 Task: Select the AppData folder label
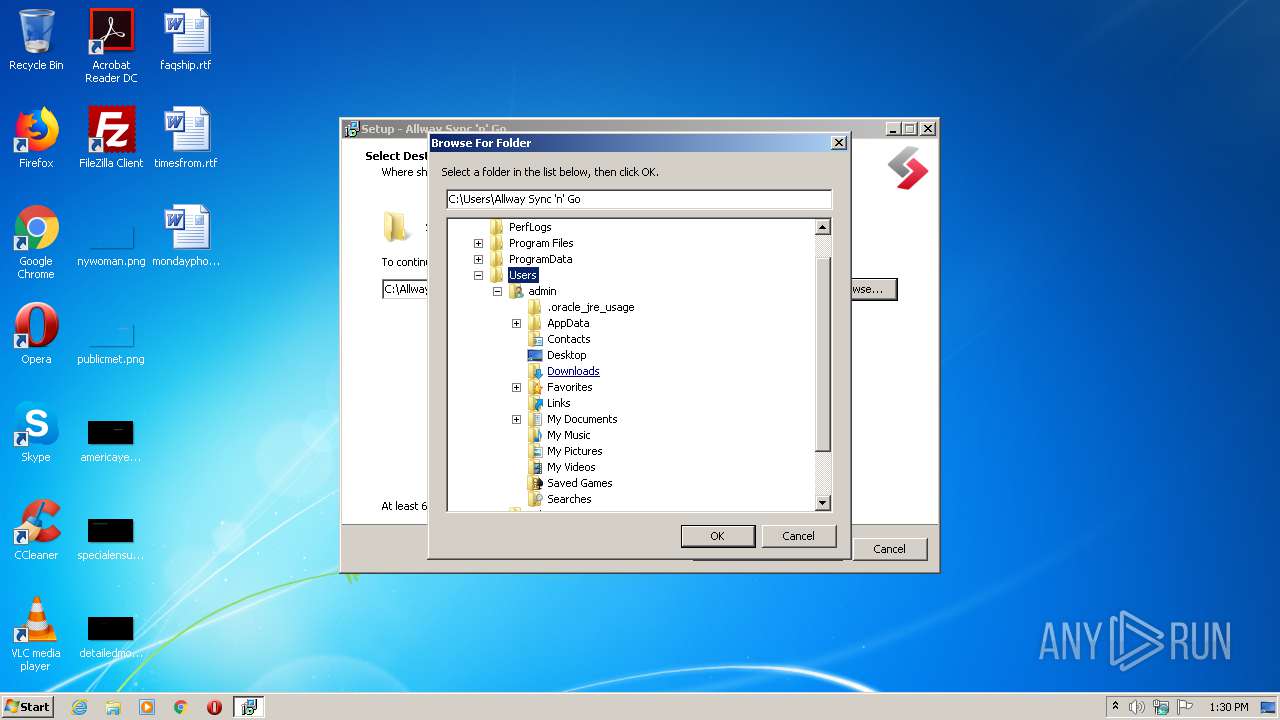click(568, 323)
